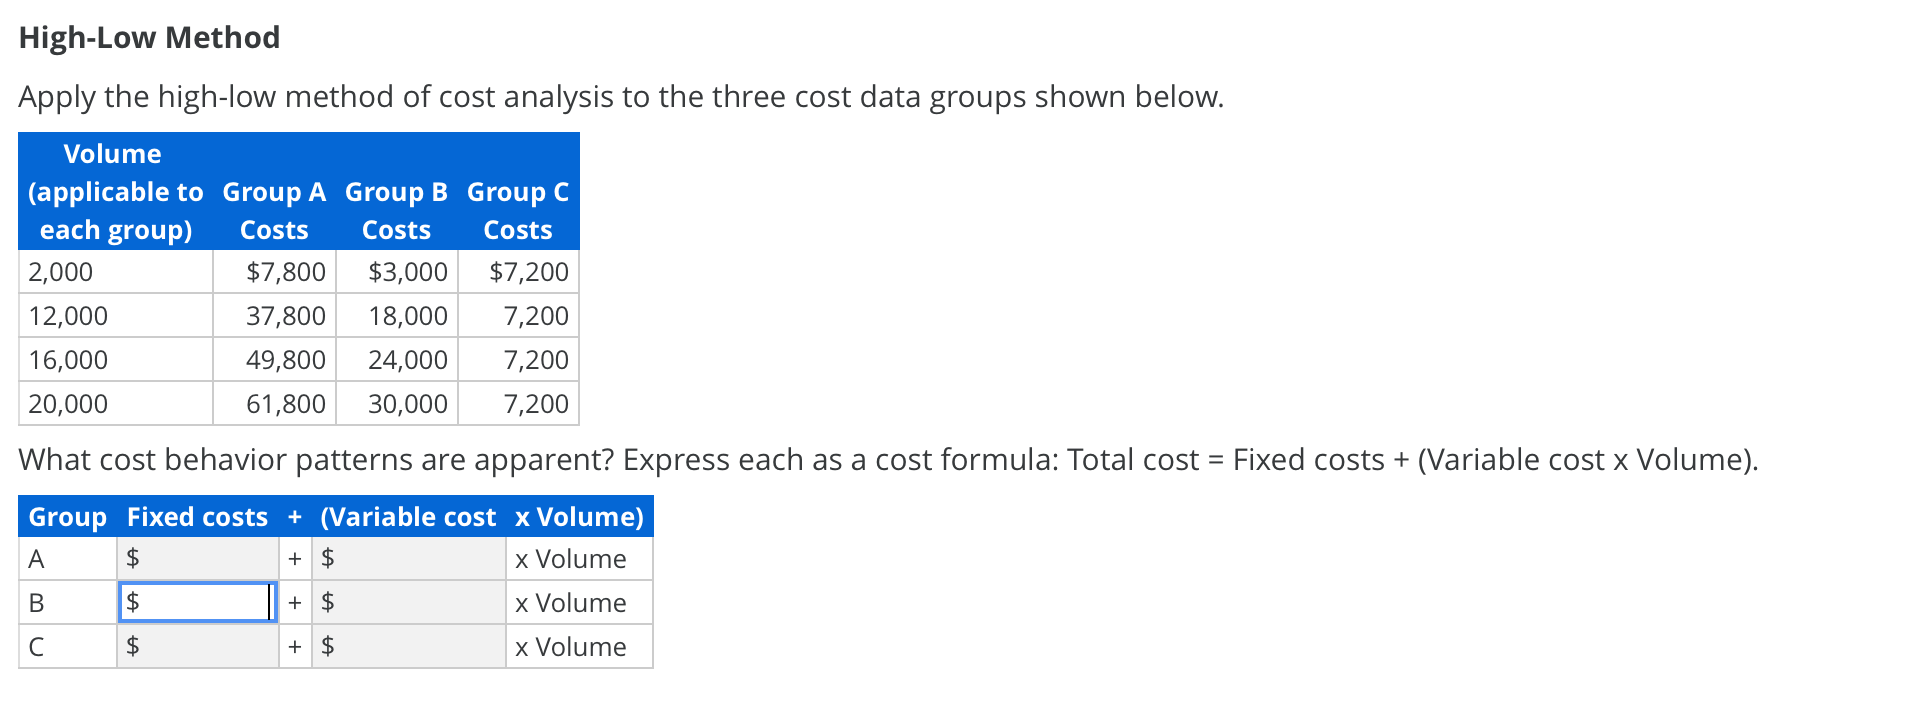
Task: Click the $3,000 value under Group B
Action: coord(407,271)
